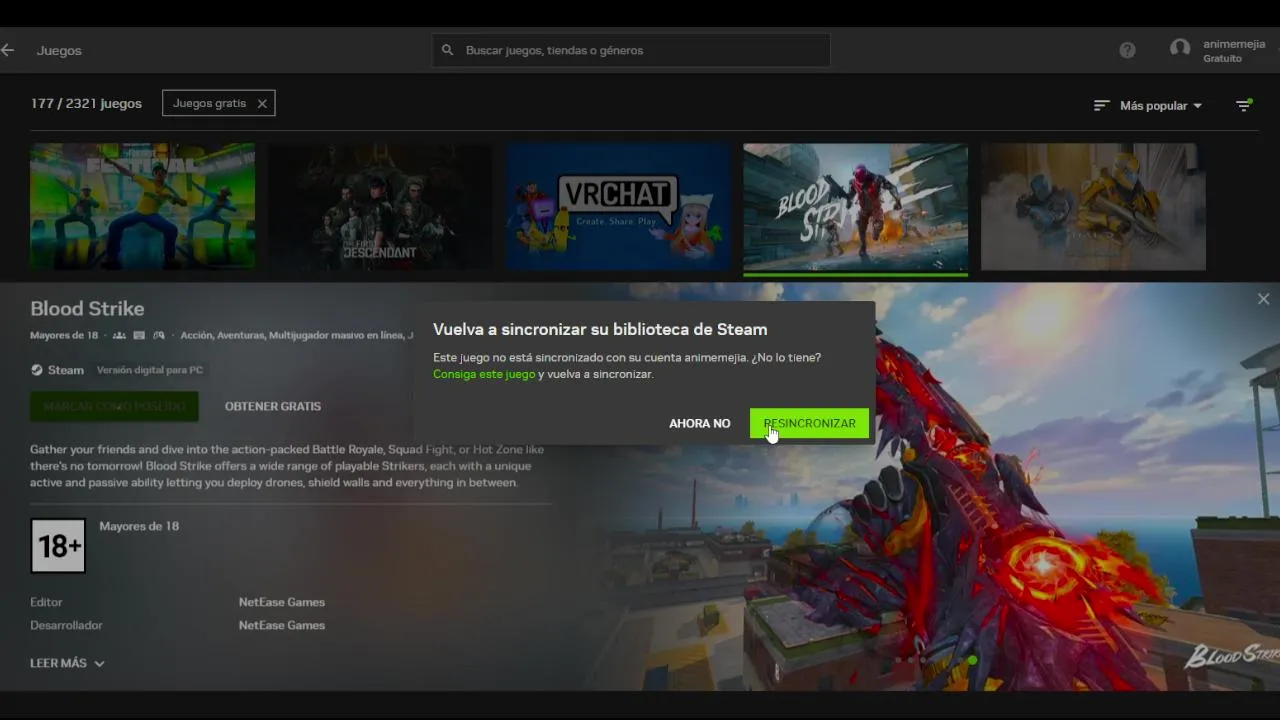
Task: Click the Desarrollador NetEase Games value
Action: point(282,625)
